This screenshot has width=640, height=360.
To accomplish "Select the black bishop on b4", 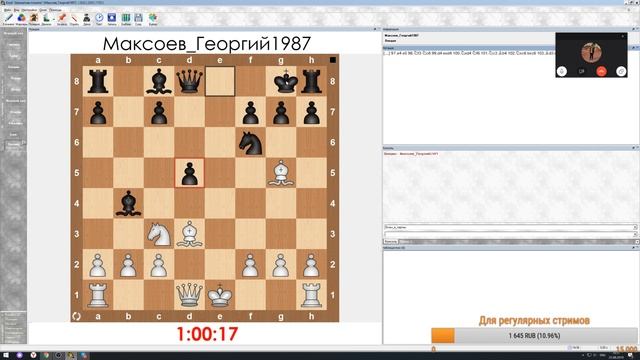I will pos(128,203).
